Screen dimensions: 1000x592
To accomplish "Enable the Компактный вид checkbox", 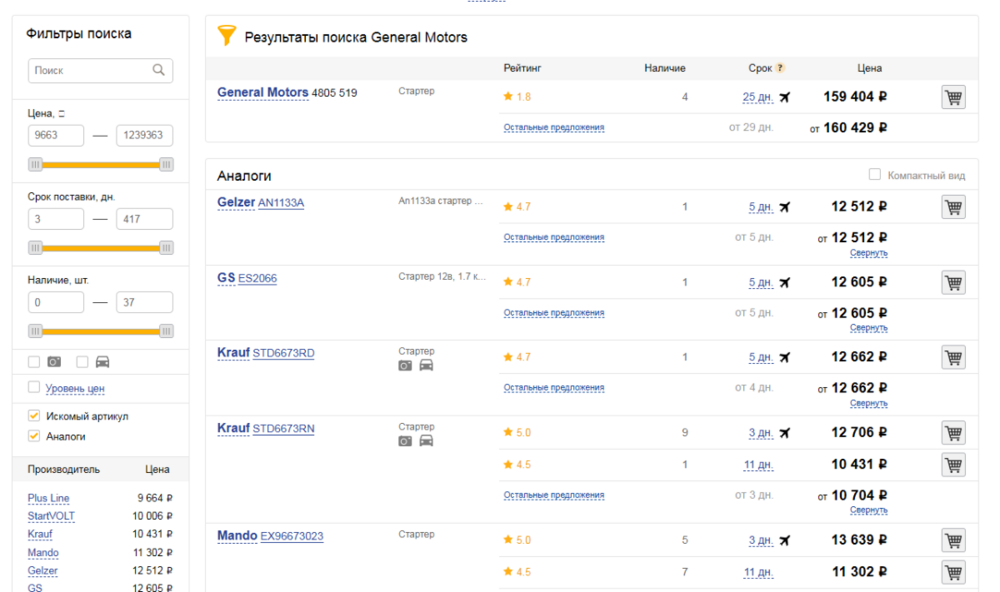I will tap(875, 174).
